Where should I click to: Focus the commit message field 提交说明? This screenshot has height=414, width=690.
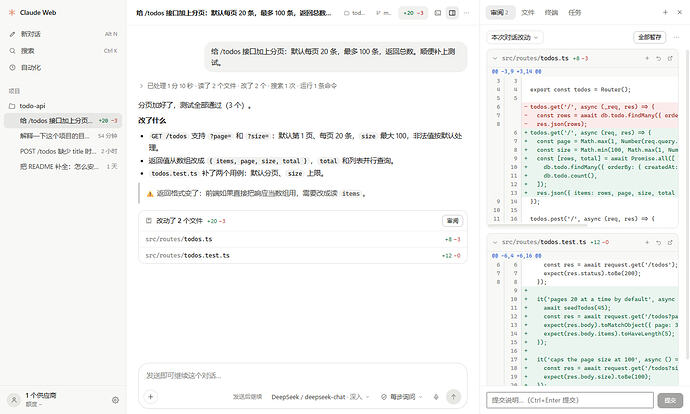point(570,400)
